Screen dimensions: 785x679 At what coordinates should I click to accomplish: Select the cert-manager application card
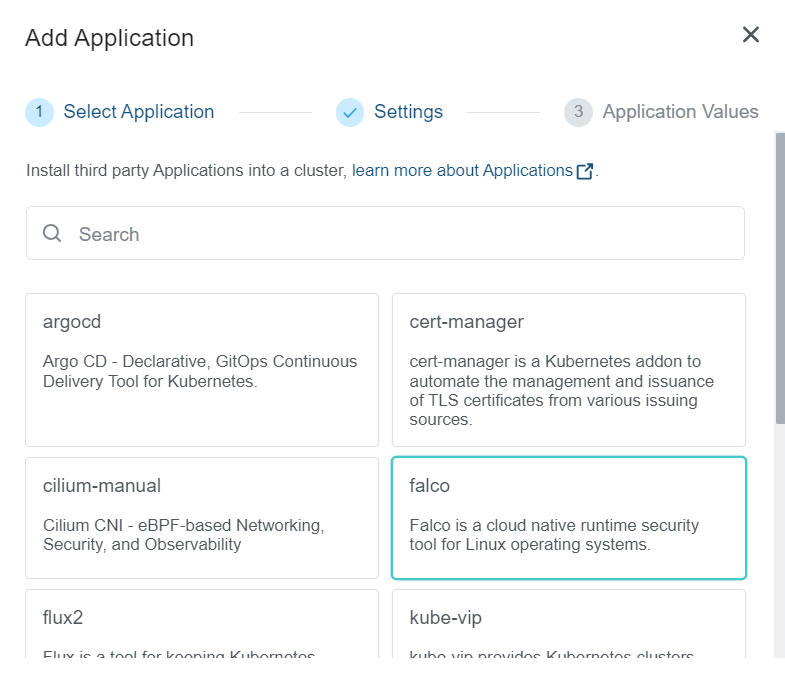569,370
